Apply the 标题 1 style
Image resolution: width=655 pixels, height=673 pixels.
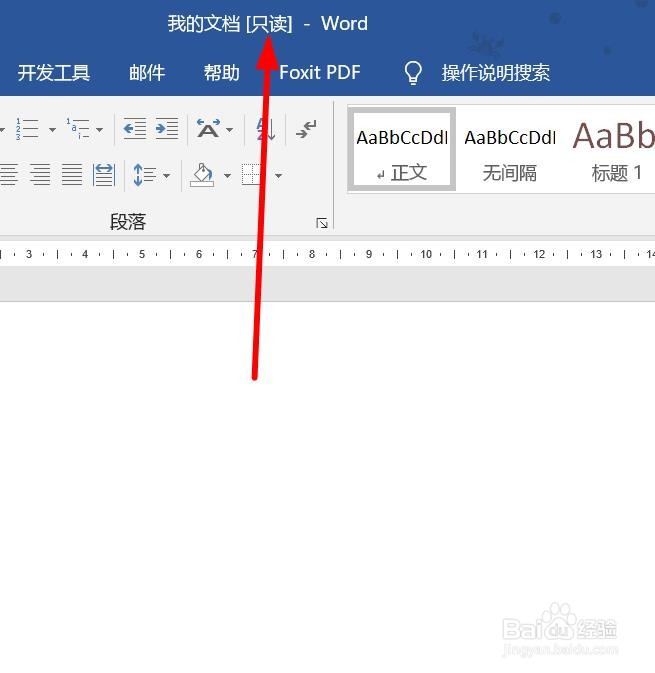click(614, 149)
